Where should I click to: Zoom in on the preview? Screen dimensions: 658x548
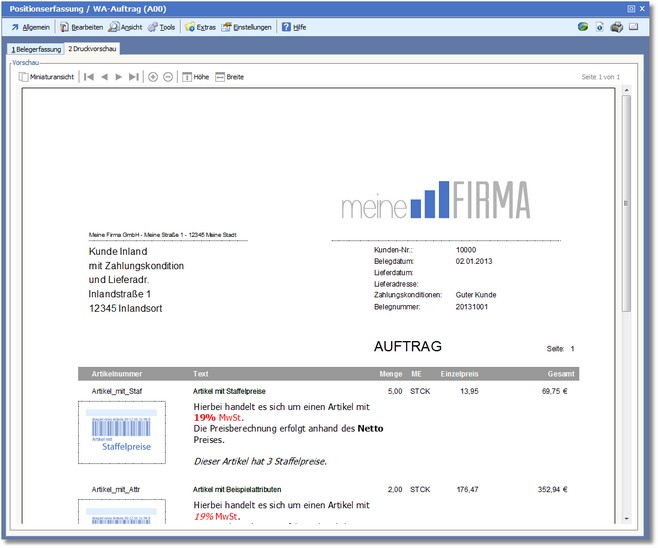(153, 77)
